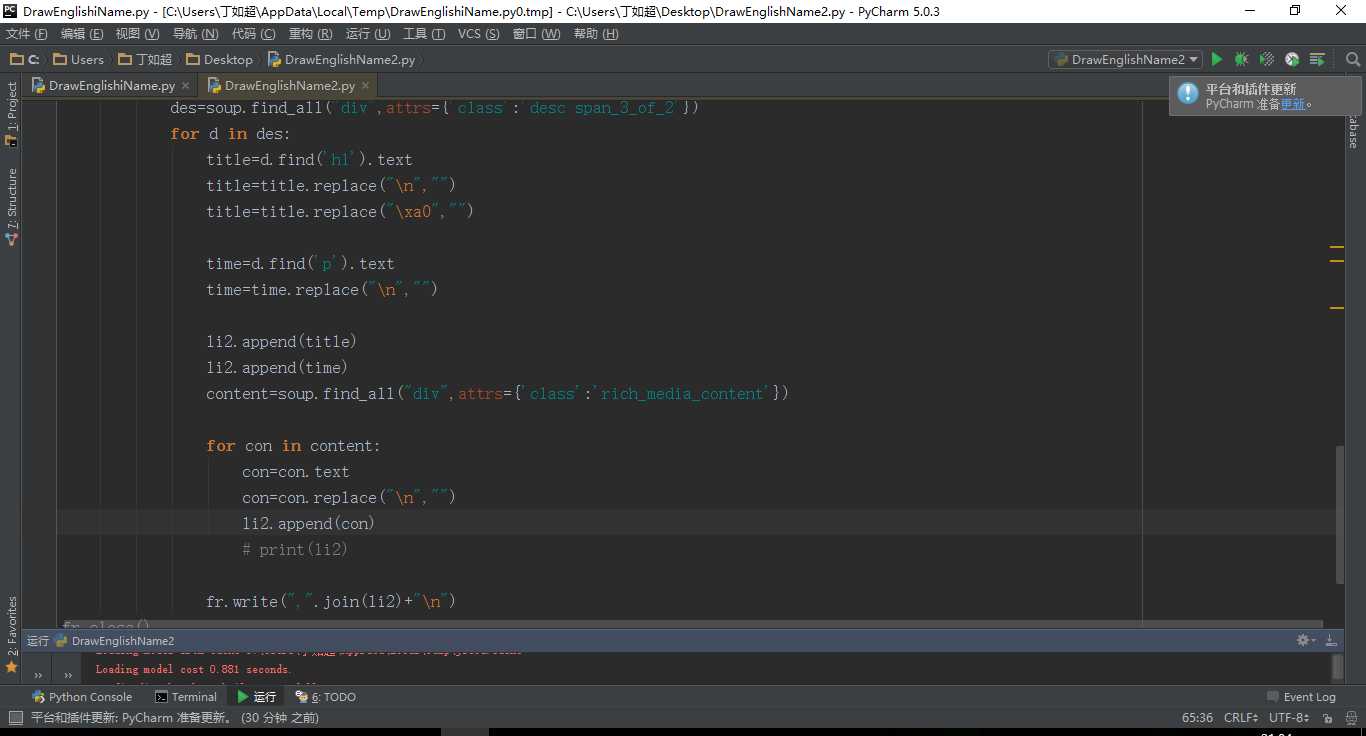Expand the second run-toolbar overflow chevrons
The image size is (1366, 736).
[x=68, y=675]
